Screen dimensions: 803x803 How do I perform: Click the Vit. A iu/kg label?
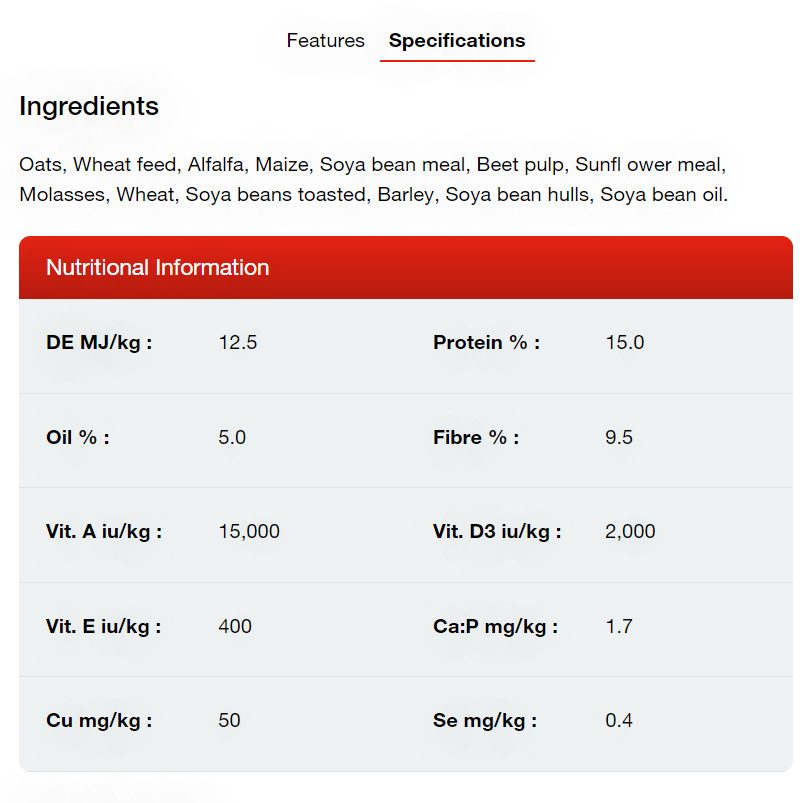(x=104, y=532)
